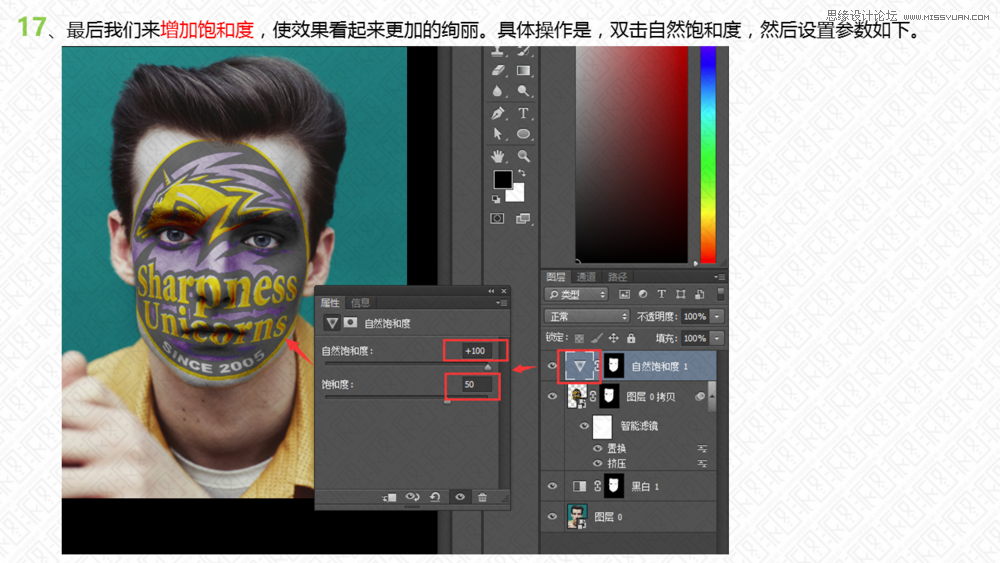The height and width of the screenshot is (563, 1000).
Task: Hide the 挤压 filter
Action: pos(598,464)
